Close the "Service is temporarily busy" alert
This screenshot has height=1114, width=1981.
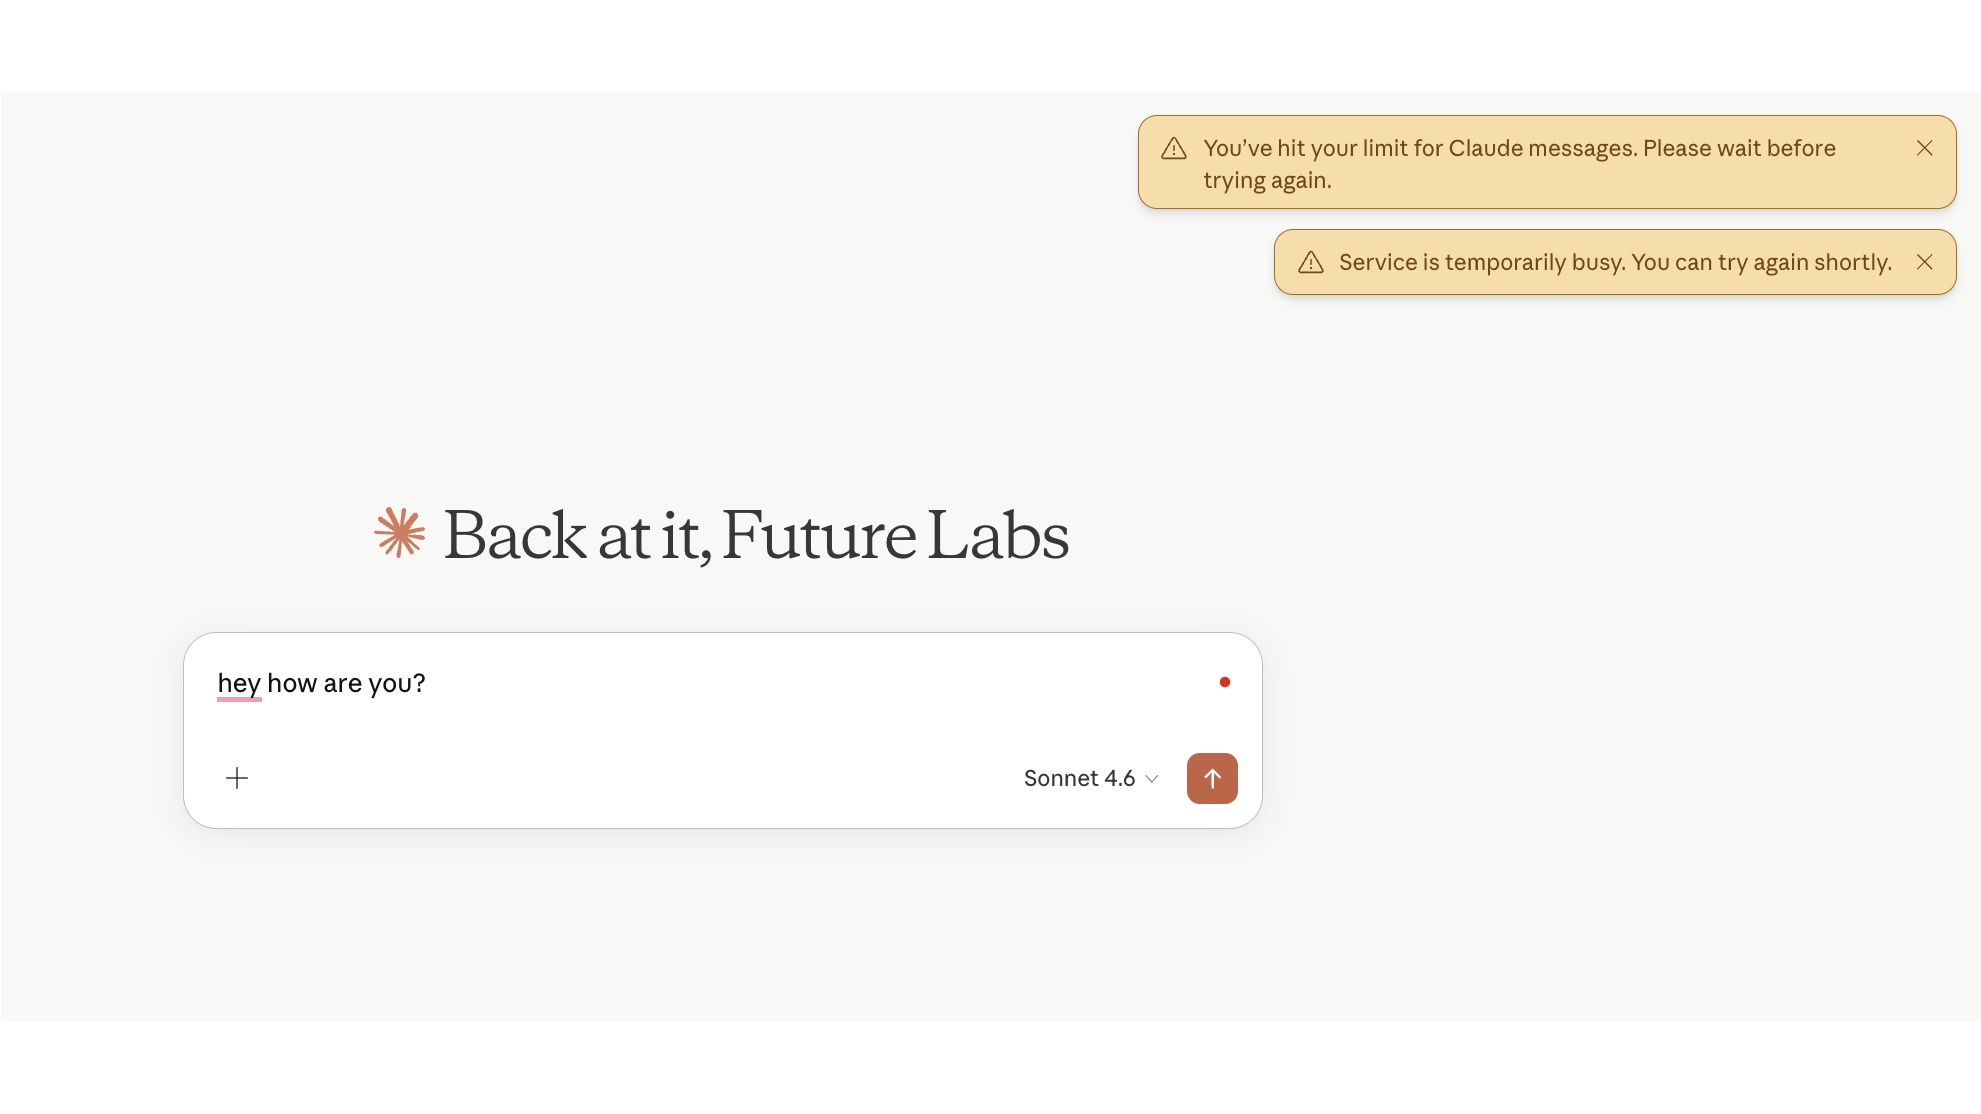(x=1924, y=262)
